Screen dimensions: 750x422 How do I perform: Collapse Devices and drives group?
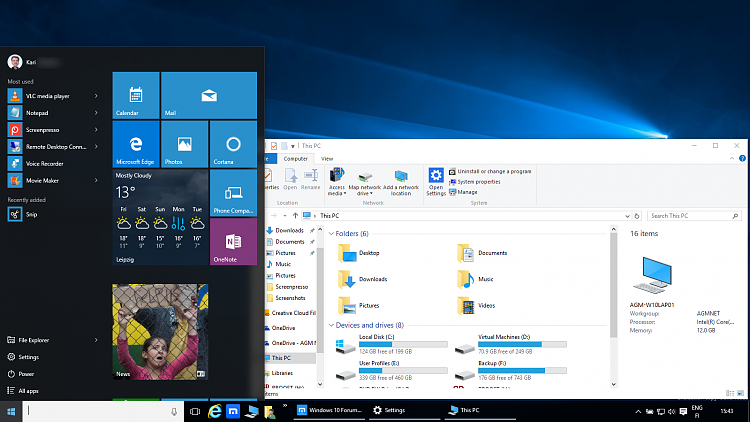point(331,325)
